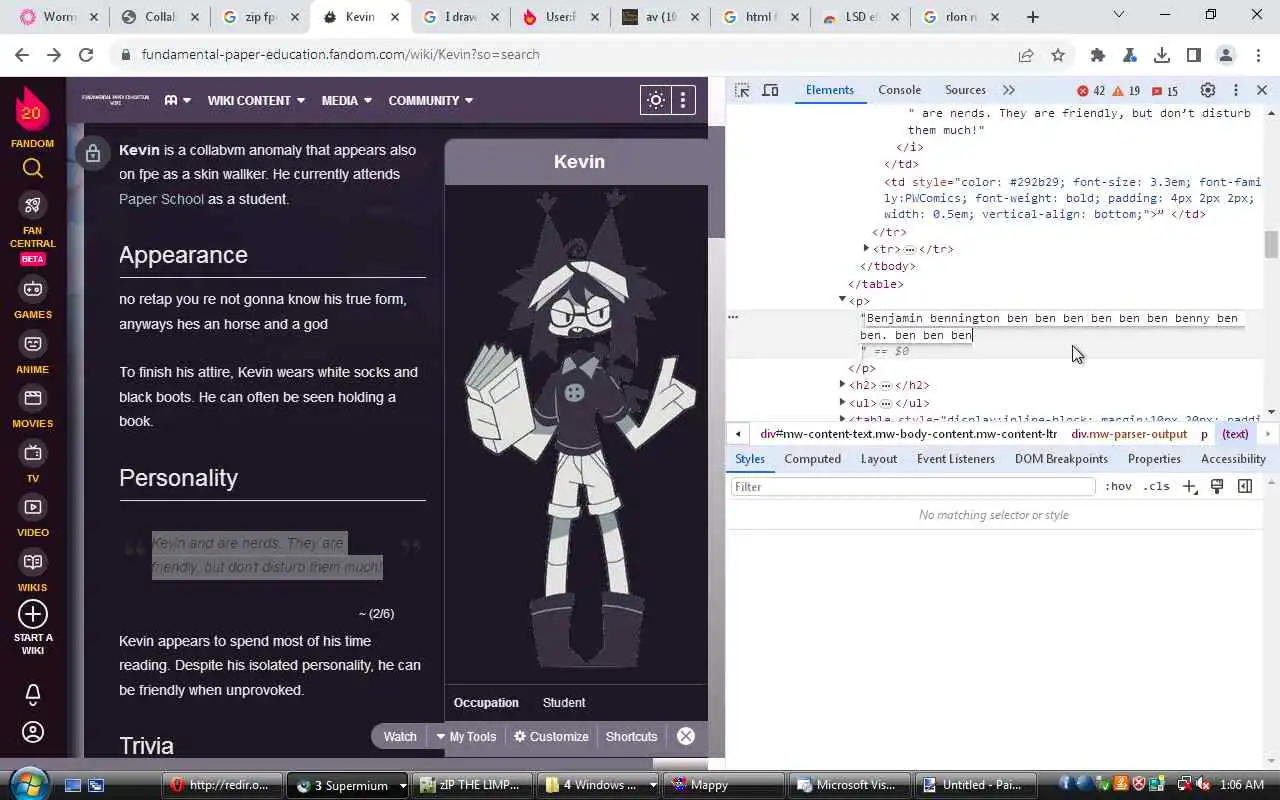The image size is (1280, 800).
Task: Click the Watch toolbar button
Action: 400,736
